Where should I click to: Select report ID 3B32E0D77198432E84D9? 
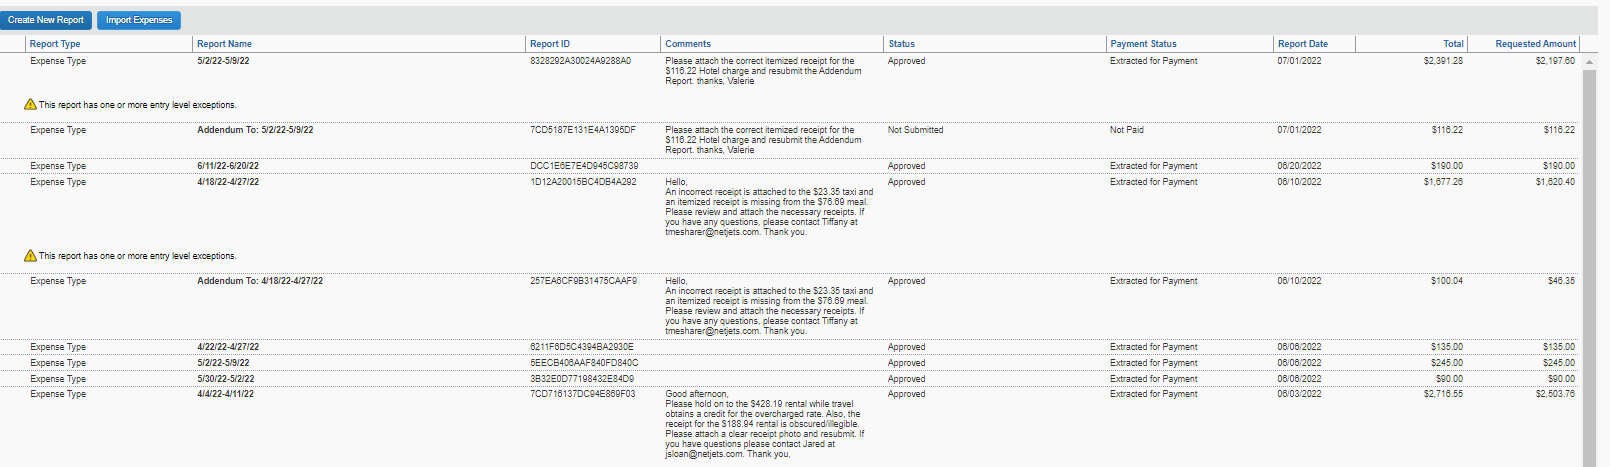pyautogui.click(x=581, y=379)
